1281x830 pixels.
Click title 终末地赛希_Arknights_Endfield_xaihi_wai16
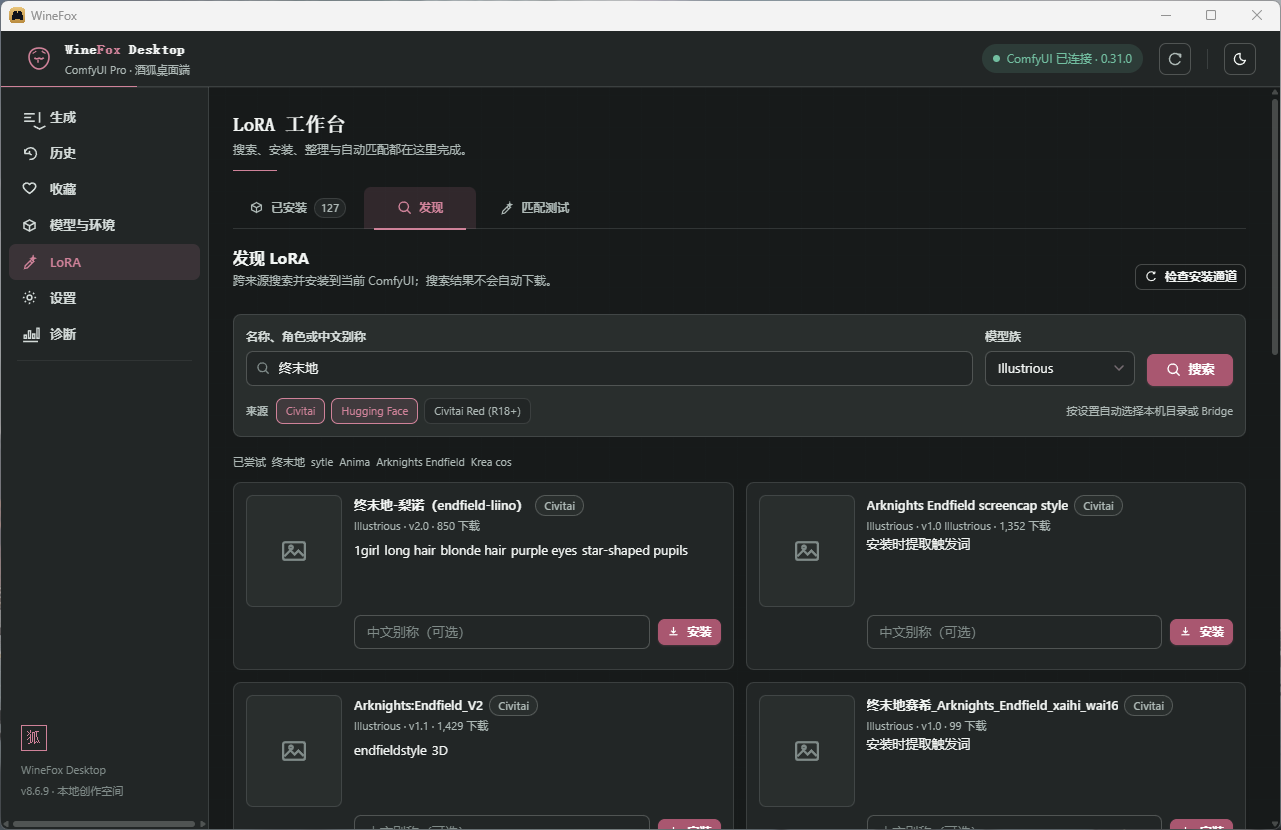point(992,706)
